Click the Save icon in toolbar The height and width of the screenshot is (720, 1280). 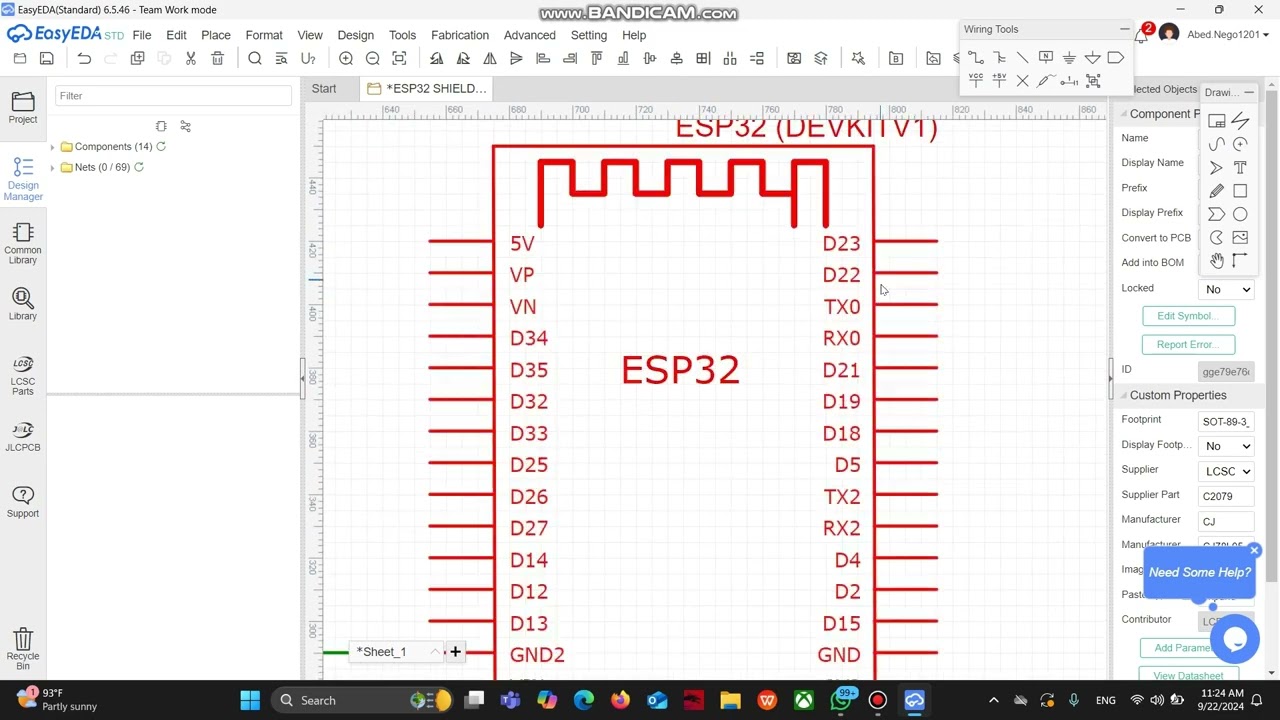tap(46, 59)
